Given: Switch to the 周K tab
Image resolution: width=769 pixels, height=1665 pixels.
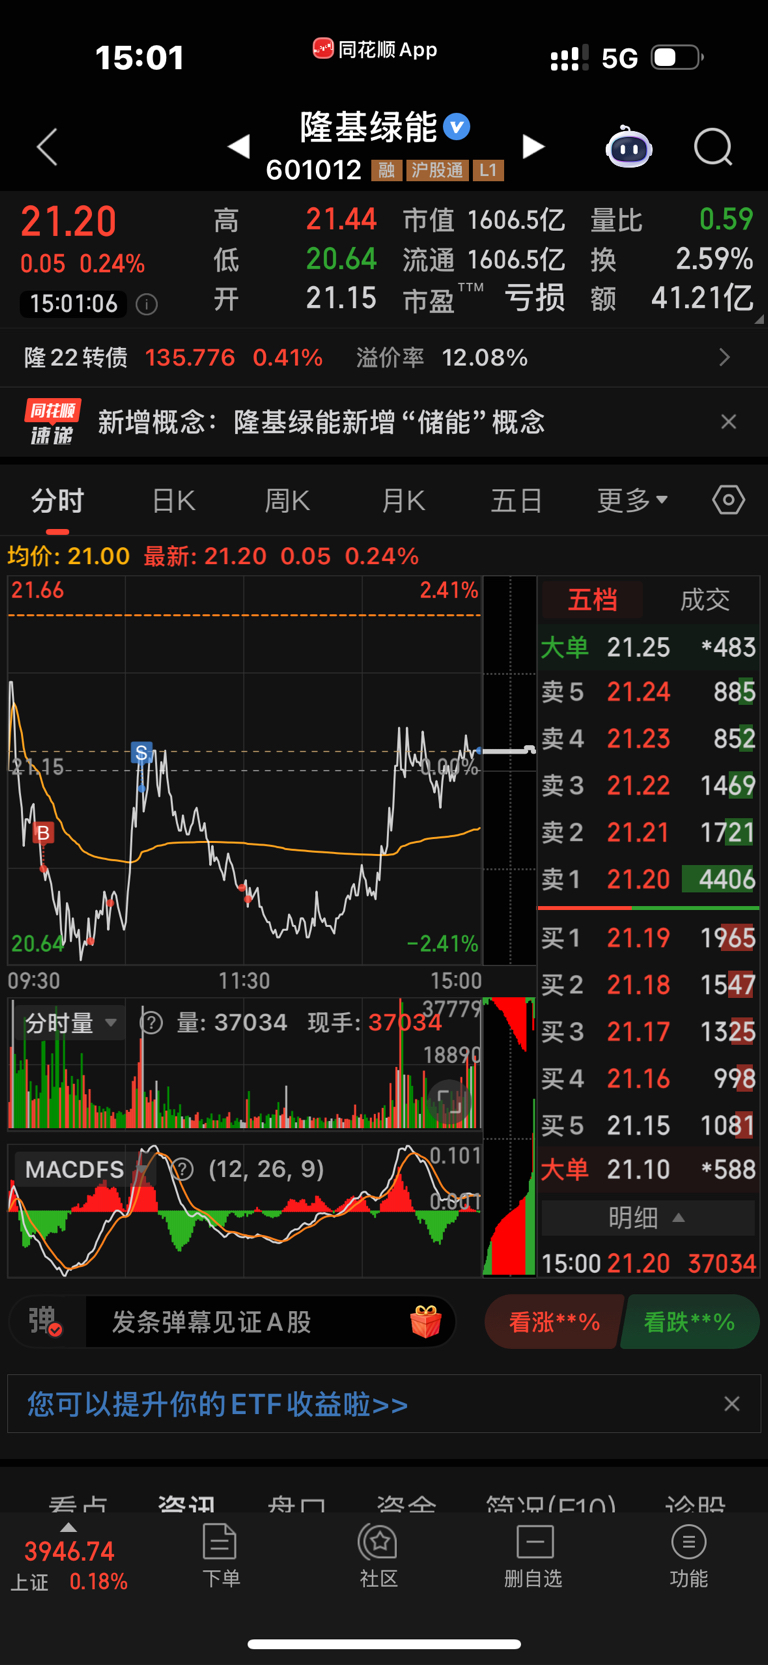Looking at the screenshot, I should click(x=288, y=500).
